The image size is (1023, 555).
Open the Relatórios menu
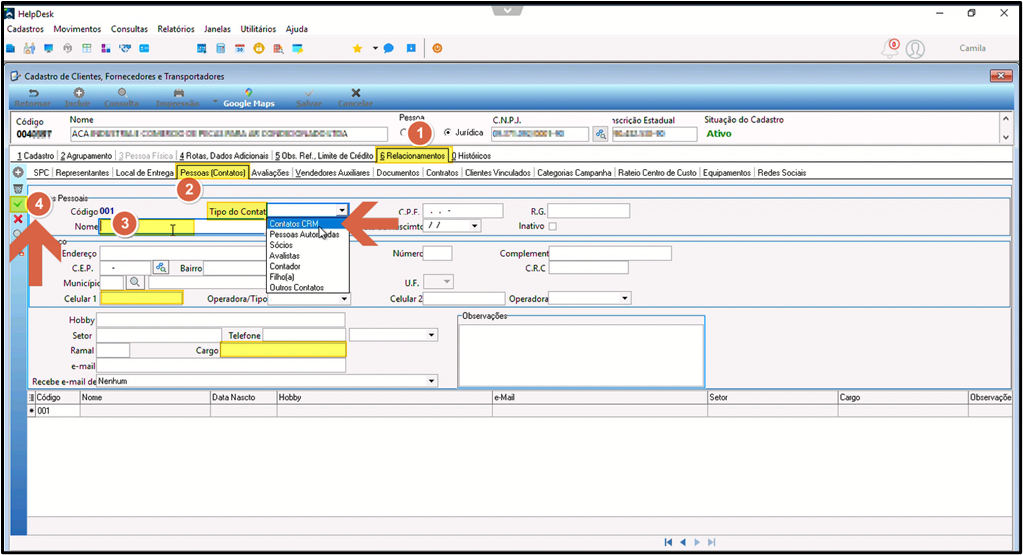(176, 29)
